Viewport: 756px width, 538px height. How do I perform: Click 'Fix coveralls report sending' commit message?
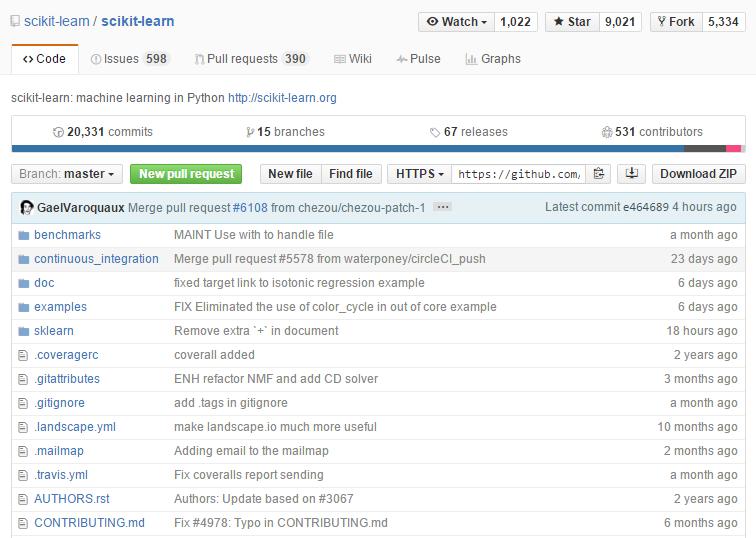[249, 475]
